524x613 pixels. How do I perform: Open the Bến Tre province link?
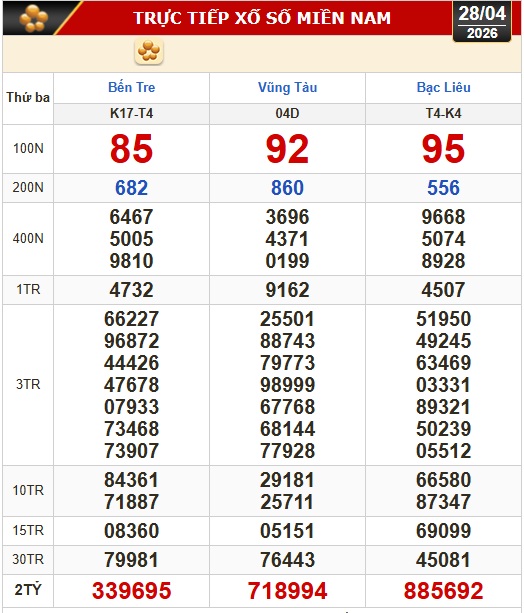131,87
